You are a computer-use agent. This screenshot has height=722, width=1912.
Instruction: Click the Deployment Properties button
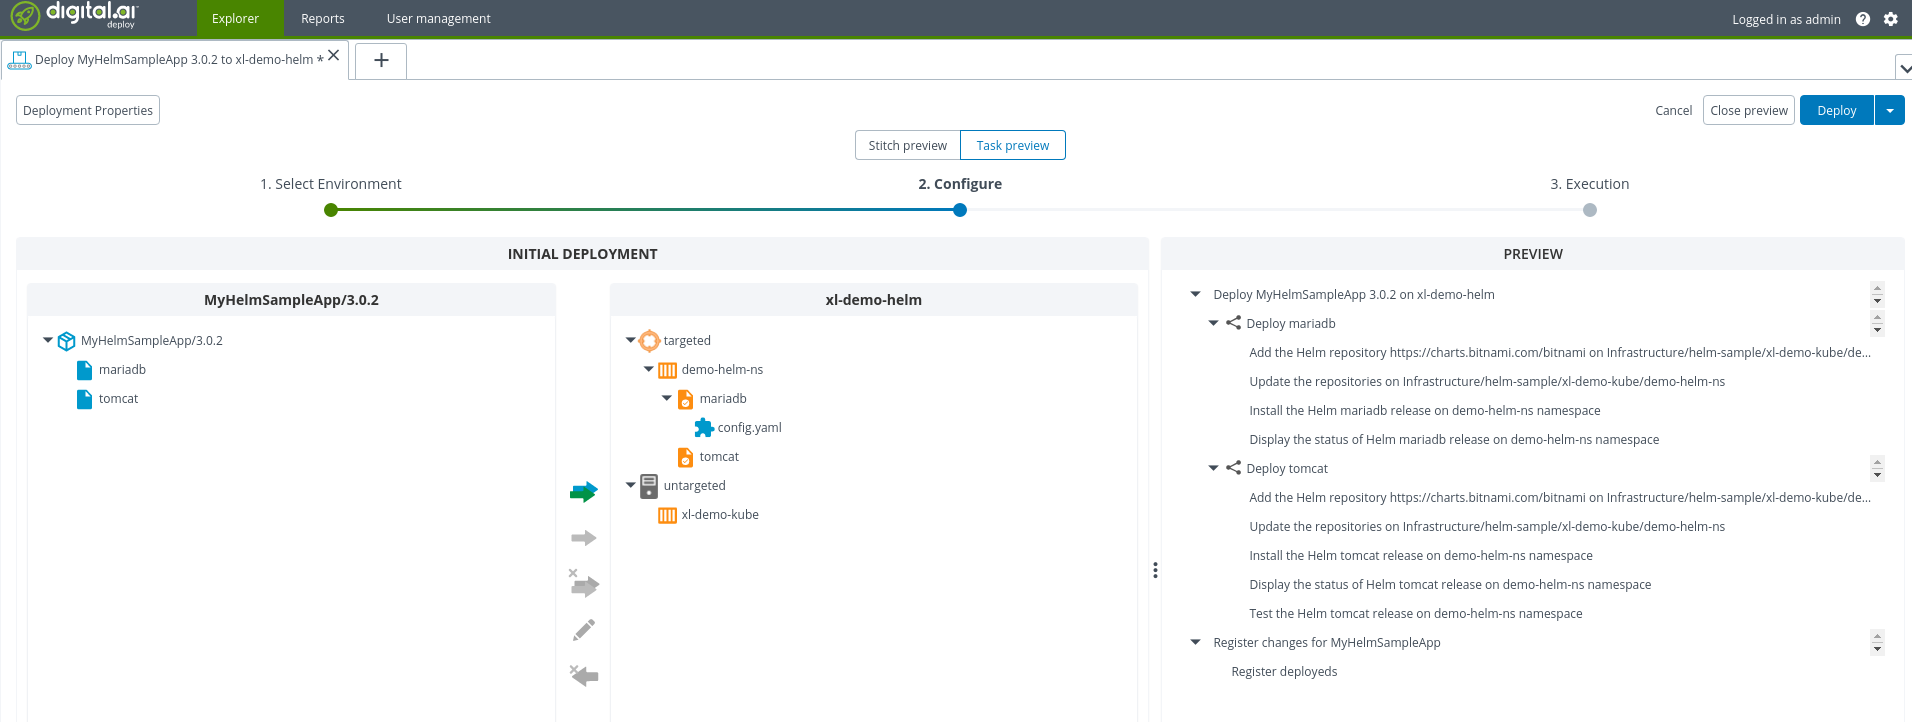pyautogui.click(x=88, y=111)
